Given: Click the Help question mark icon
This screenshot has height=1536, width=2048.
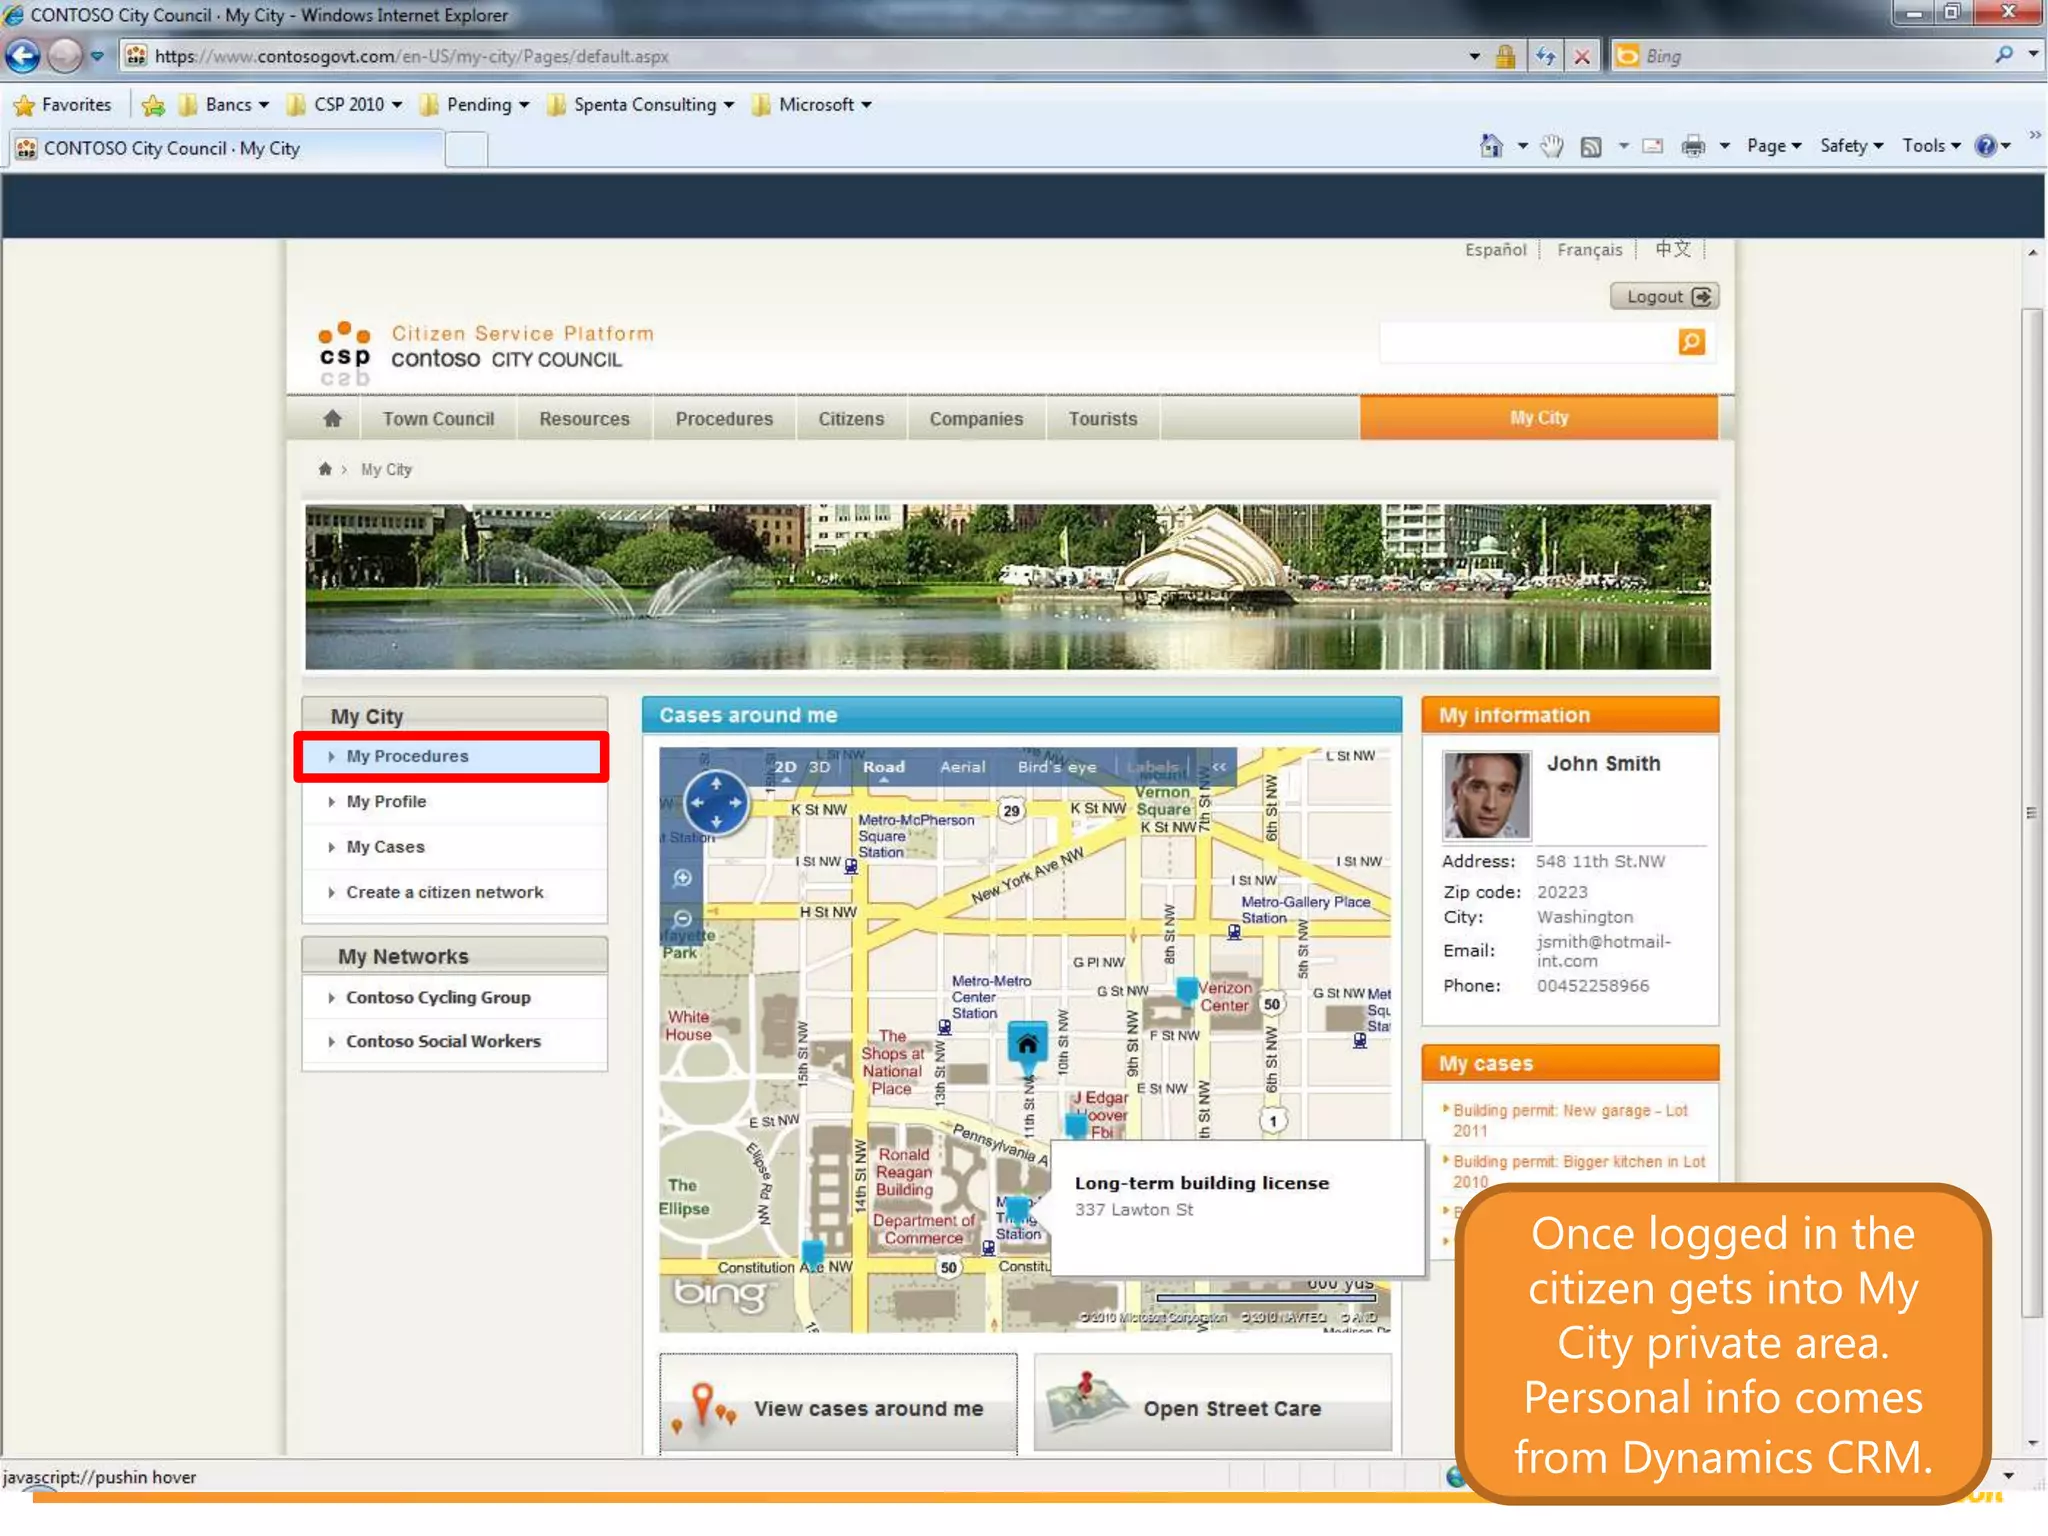Looking at the screenshot, I should (x=1986, y=146).
